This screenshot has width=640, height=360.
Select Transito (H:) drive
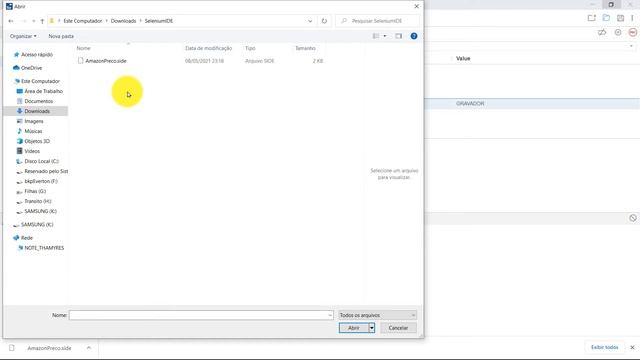click(x=38, y=201)
